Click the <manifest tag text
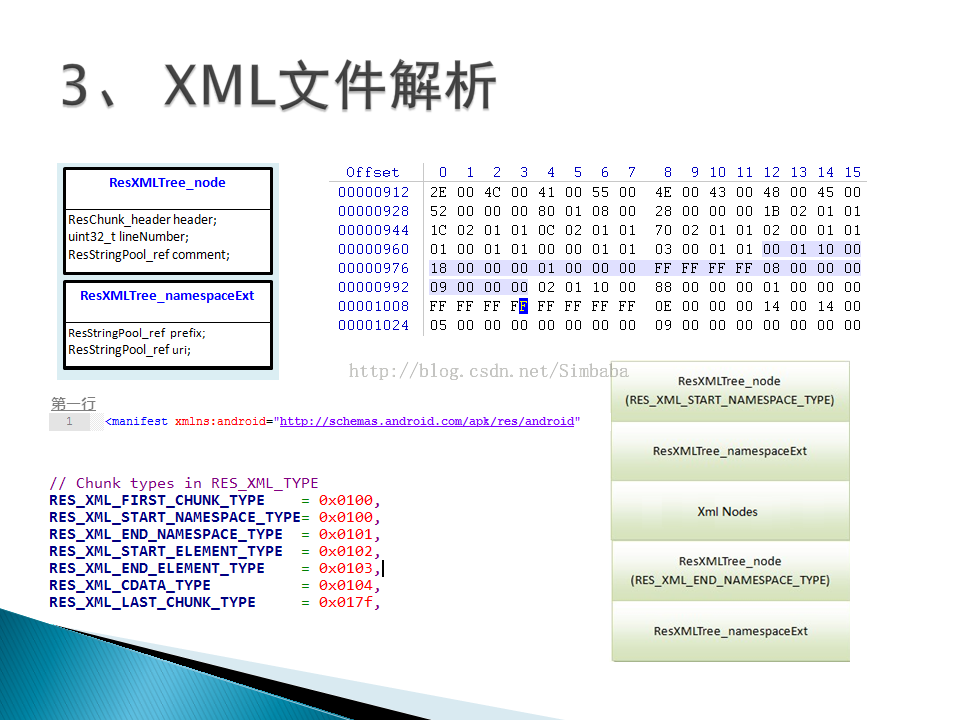Screen dimensions: 960x720 [x=136, y=421]
